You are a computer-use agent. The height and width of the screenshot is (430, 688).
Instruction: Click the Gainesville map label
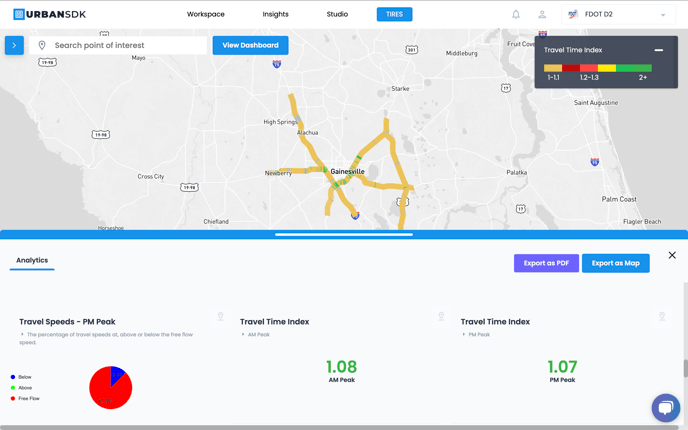348,172
